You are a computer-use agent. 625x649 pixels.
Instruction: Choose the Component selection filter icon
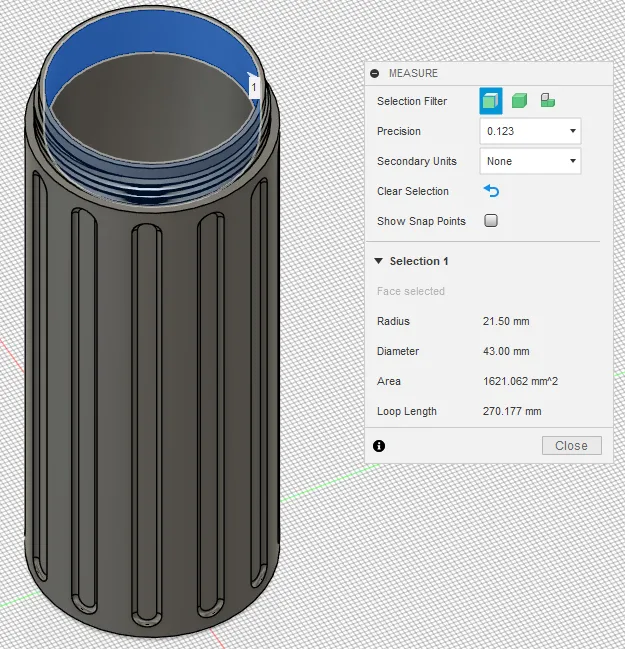click(x=548, y=101)
